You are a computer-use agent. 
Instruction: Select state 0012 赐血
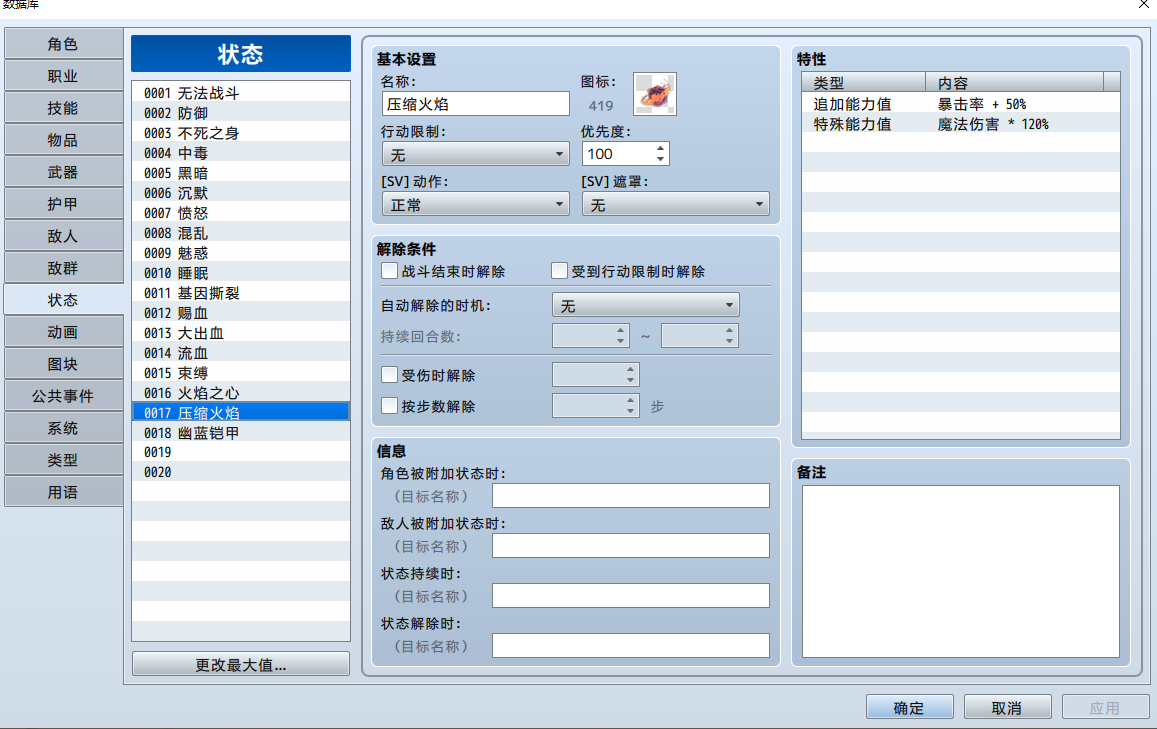point(241,312)
